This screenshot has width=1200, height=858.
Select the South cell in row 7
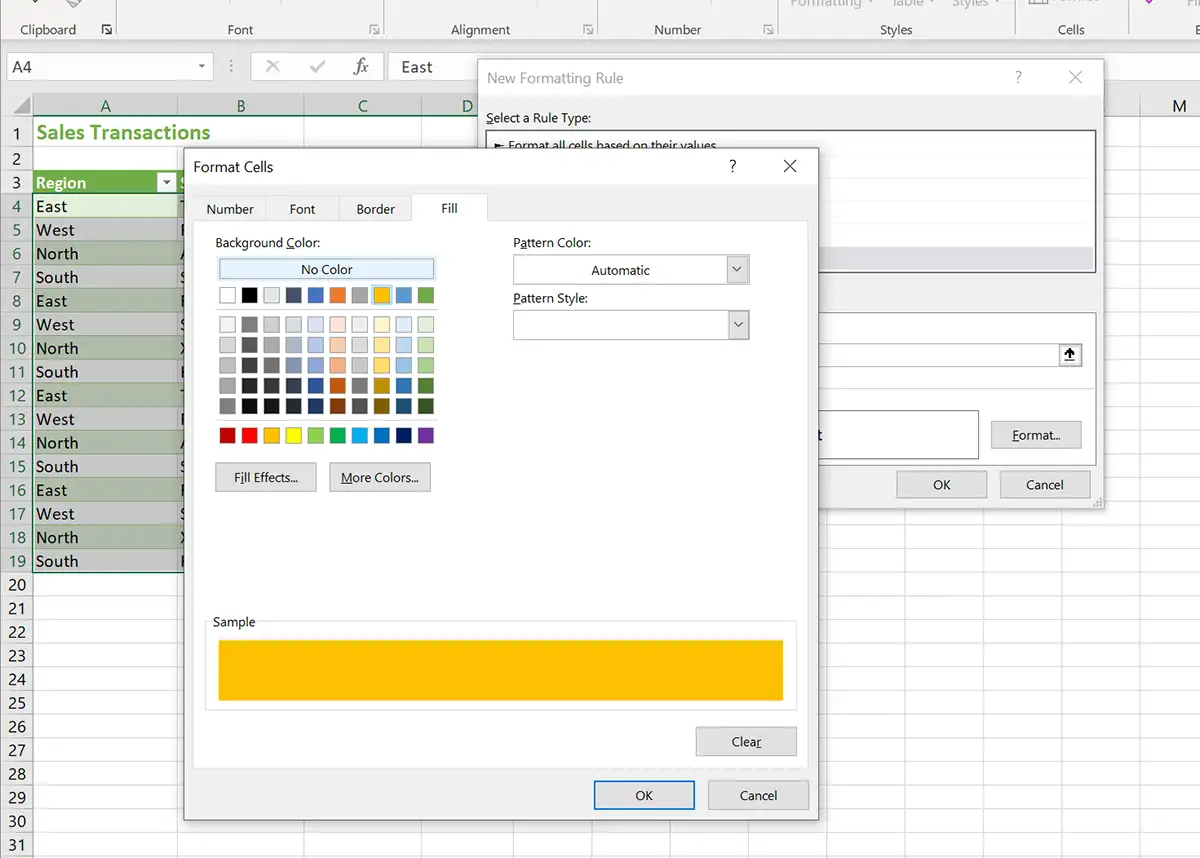(x=105, y=277)
